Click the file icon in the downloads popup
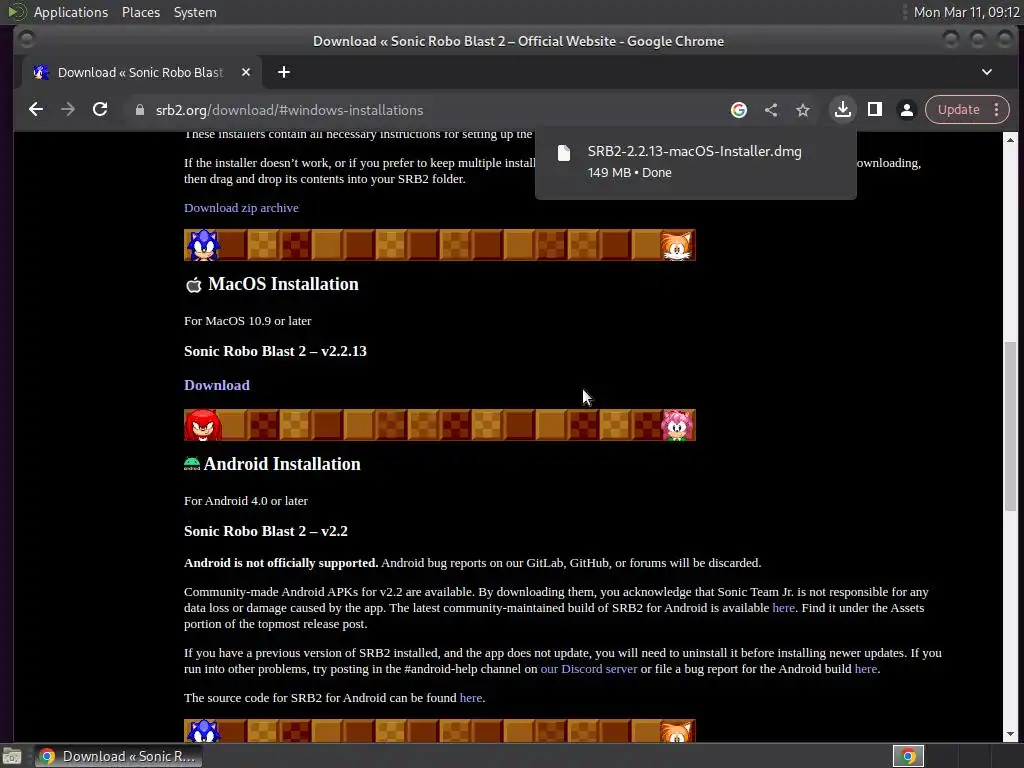The height and width of the screenshot is (768, 1024). 564,153
